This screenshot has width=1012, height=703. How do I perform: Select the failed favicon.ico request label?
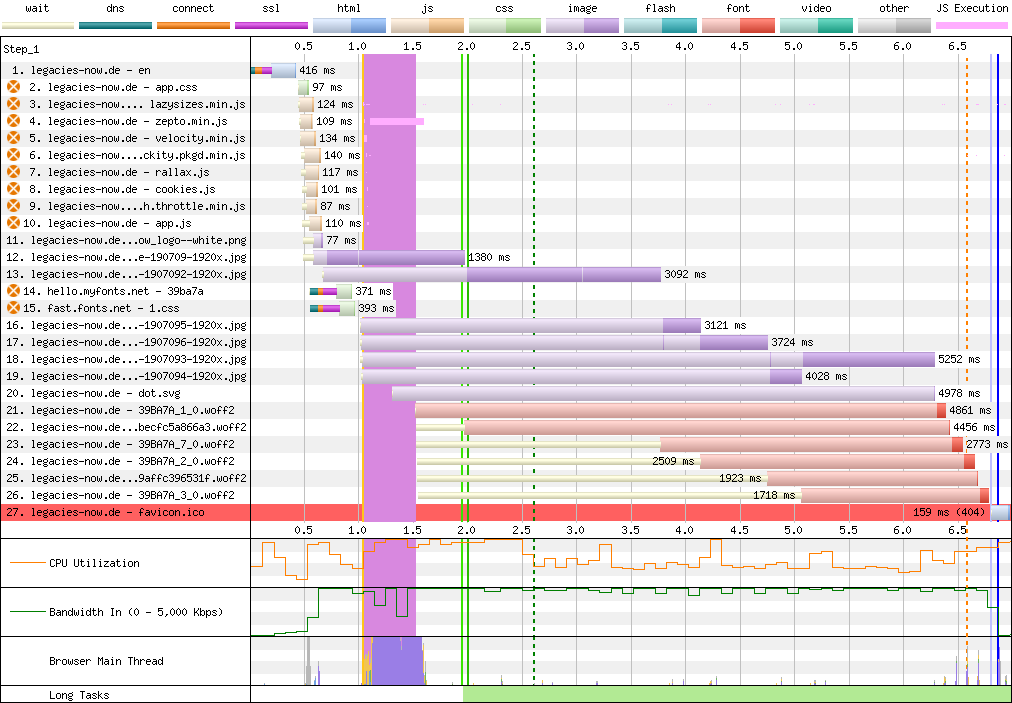coord(105,512)
